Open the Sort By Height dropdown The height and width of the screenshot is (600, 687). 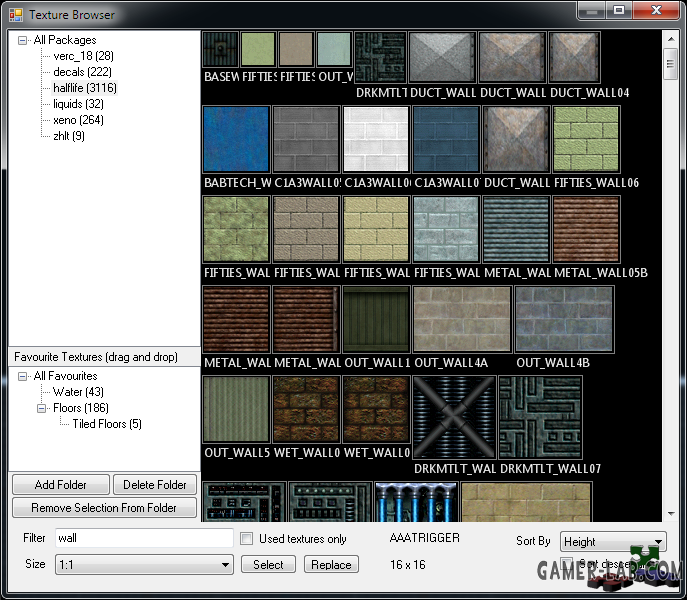tap(613, 542)
